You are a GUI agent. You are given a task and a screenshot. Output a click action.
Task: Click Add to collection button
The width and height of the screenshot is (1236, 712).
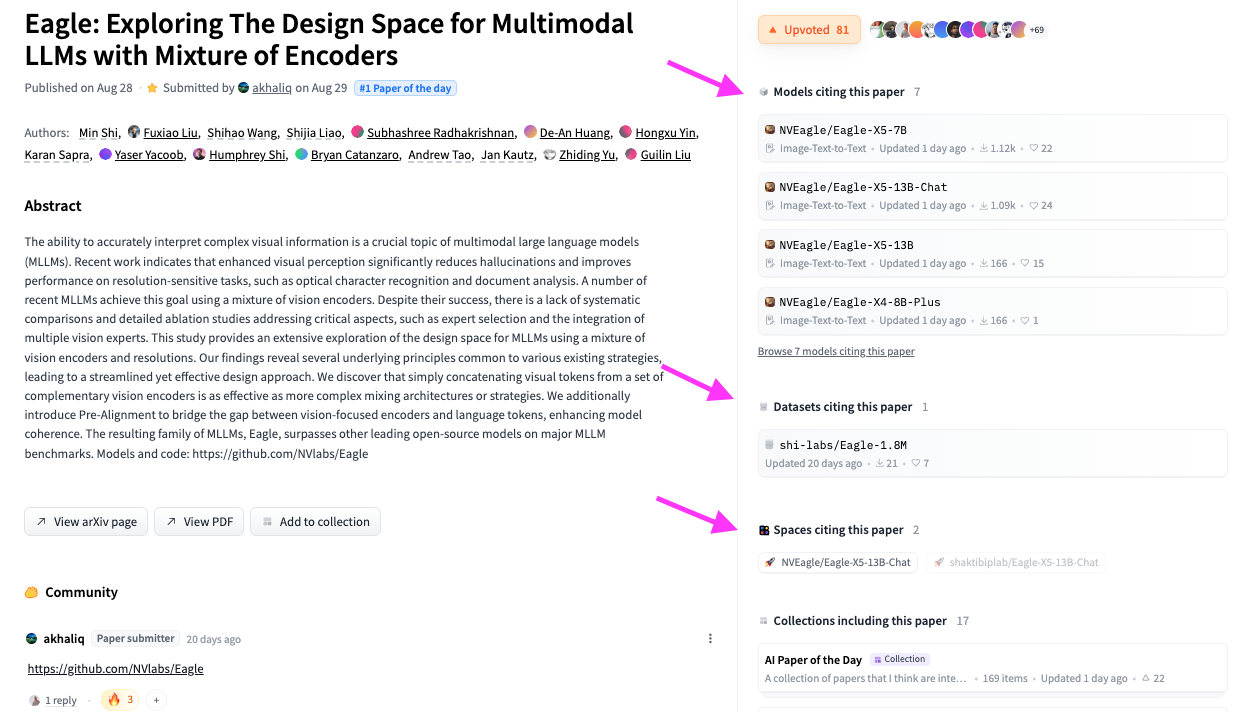(x=315, y=522)
